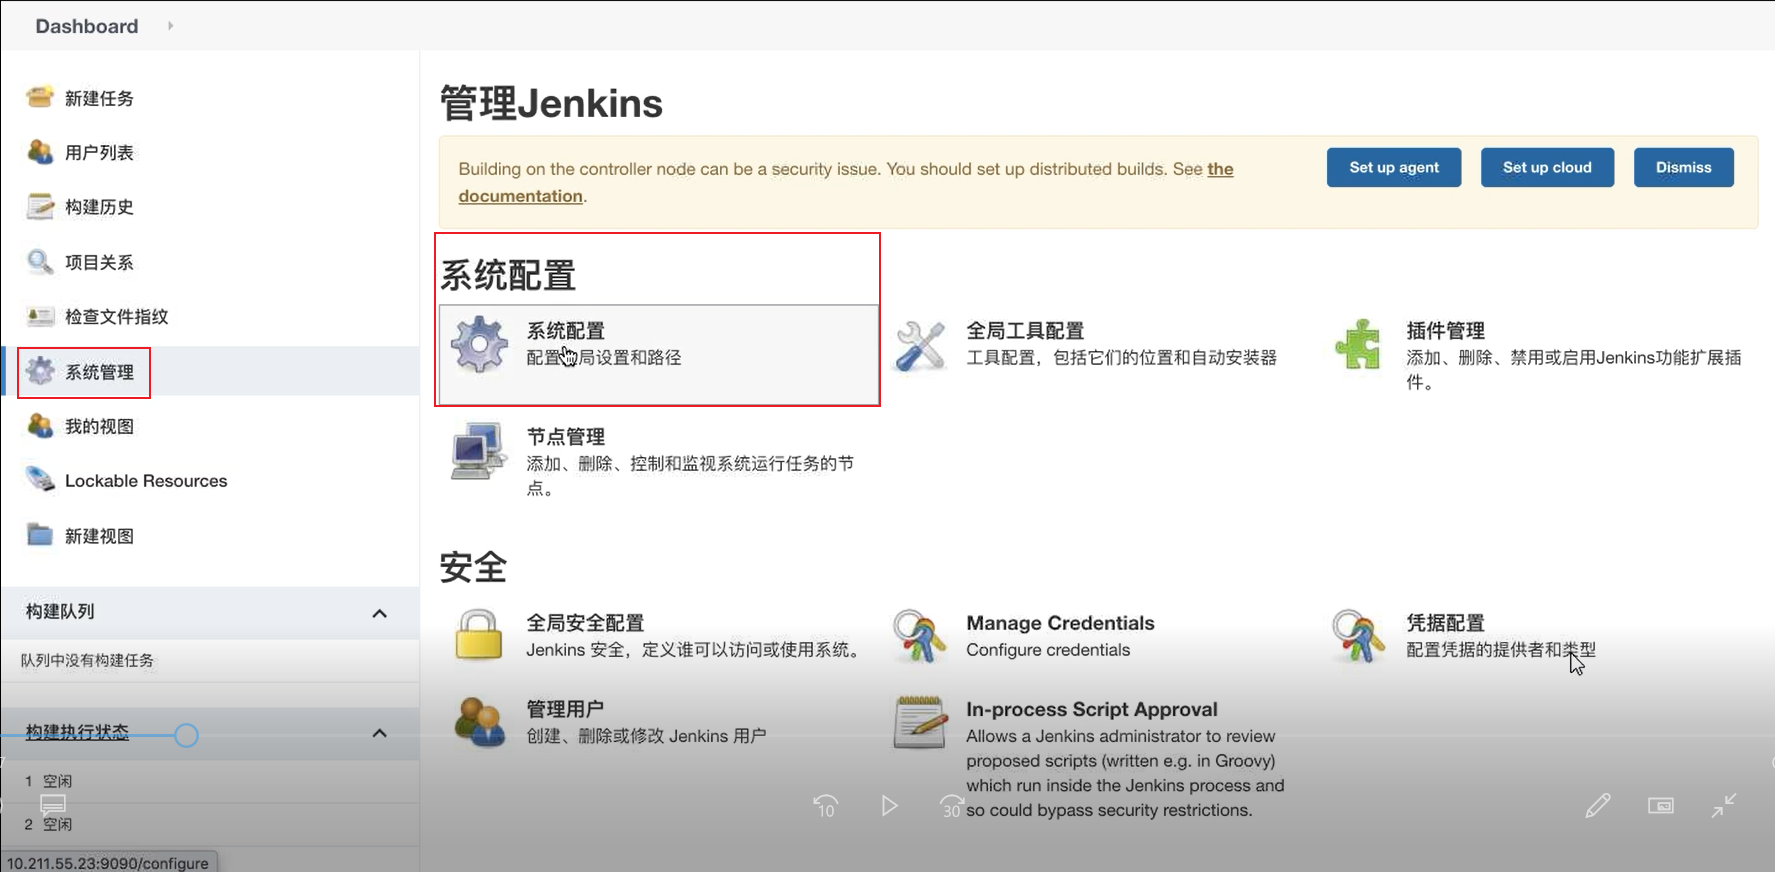Open Lockable Resources sidebar entry

coord(146,481)
